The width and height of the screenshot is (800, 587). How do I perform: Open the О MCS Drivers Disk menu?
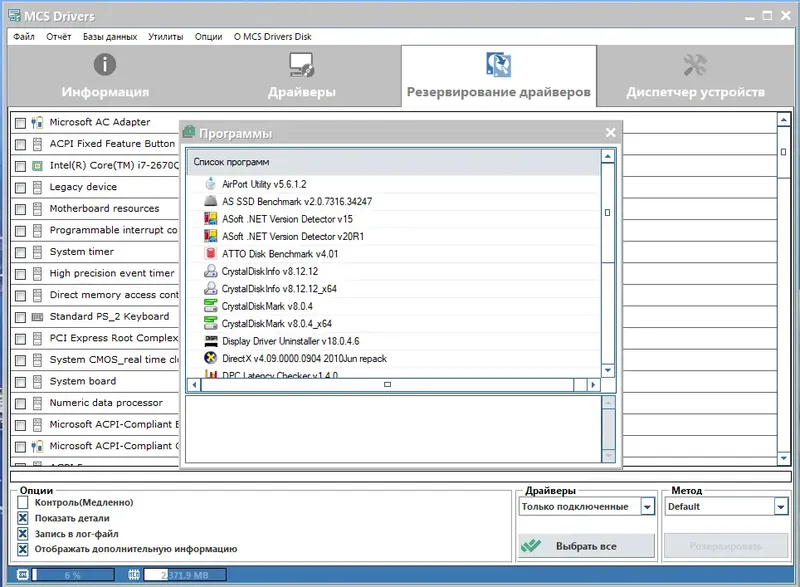pos(272,37)
